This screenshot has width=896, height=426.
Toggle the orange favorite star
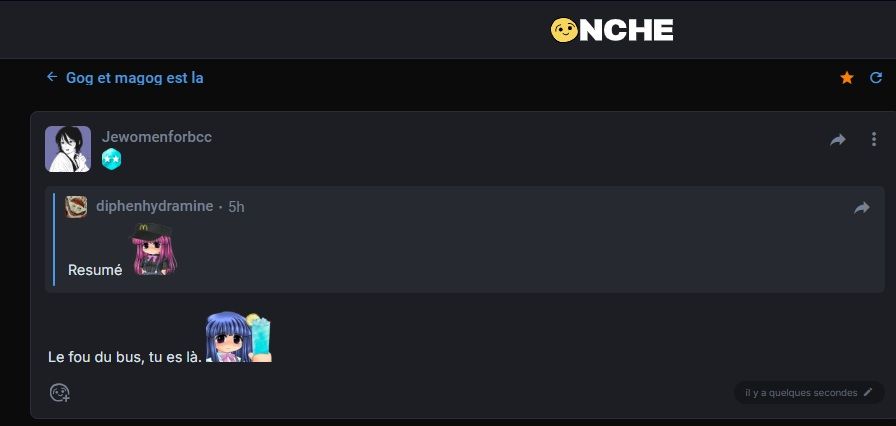[x=847, y=78]
